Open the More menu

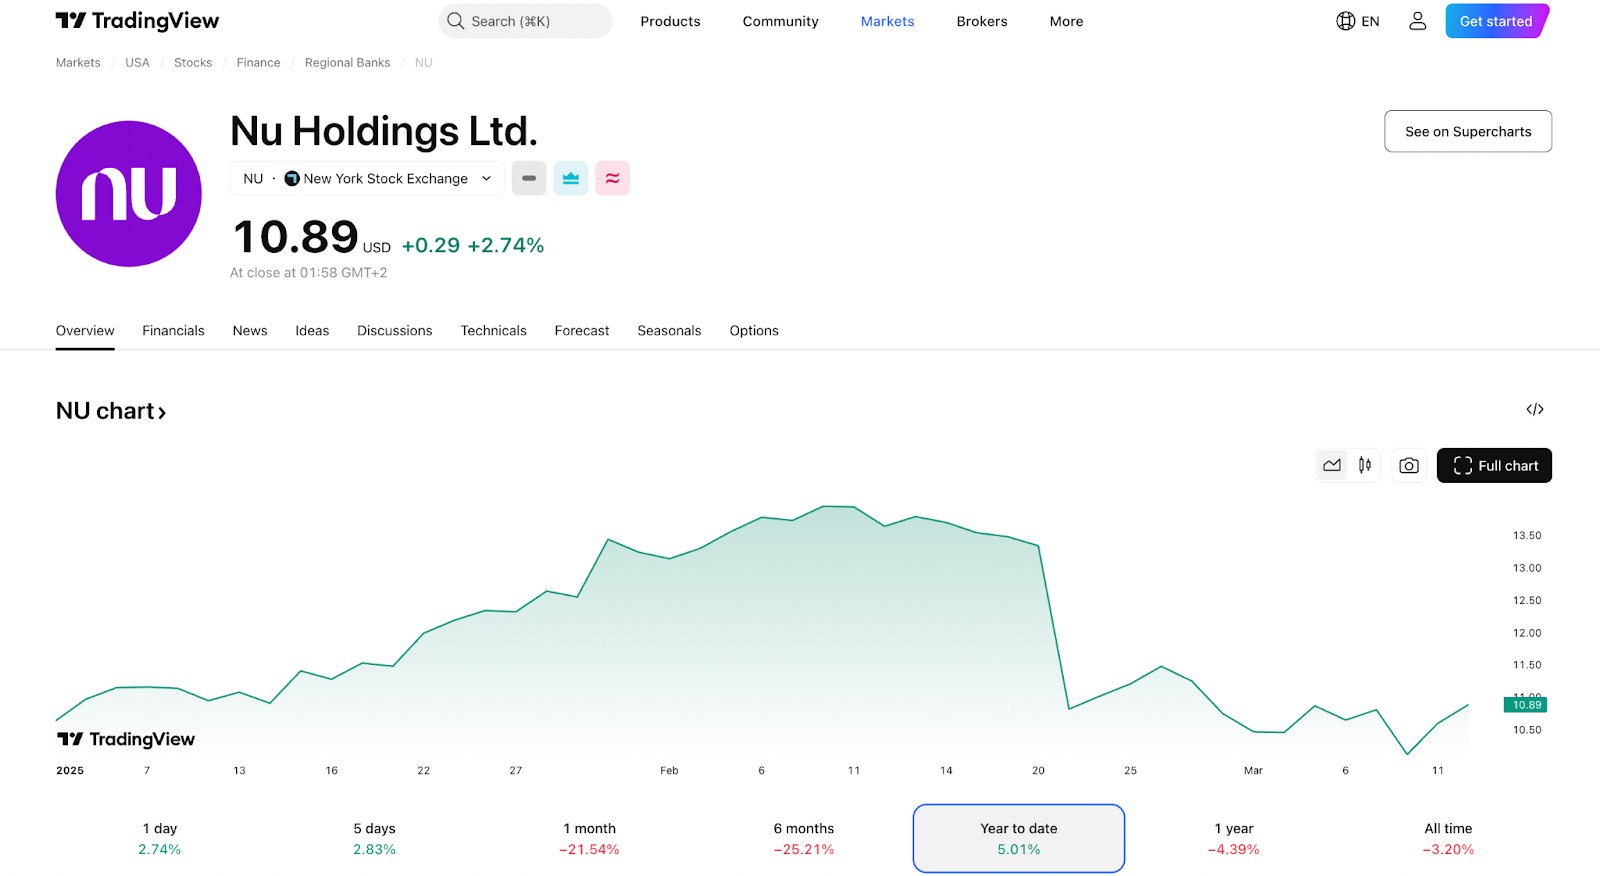[1066, 21]
